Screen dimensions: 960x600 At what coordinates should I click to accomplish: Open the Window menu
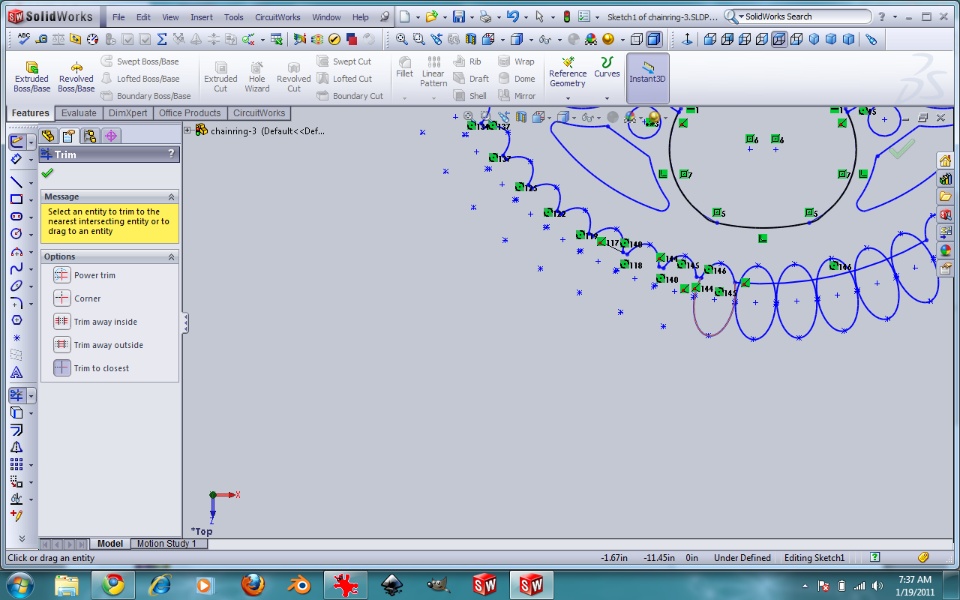click(x=326, y=17)
